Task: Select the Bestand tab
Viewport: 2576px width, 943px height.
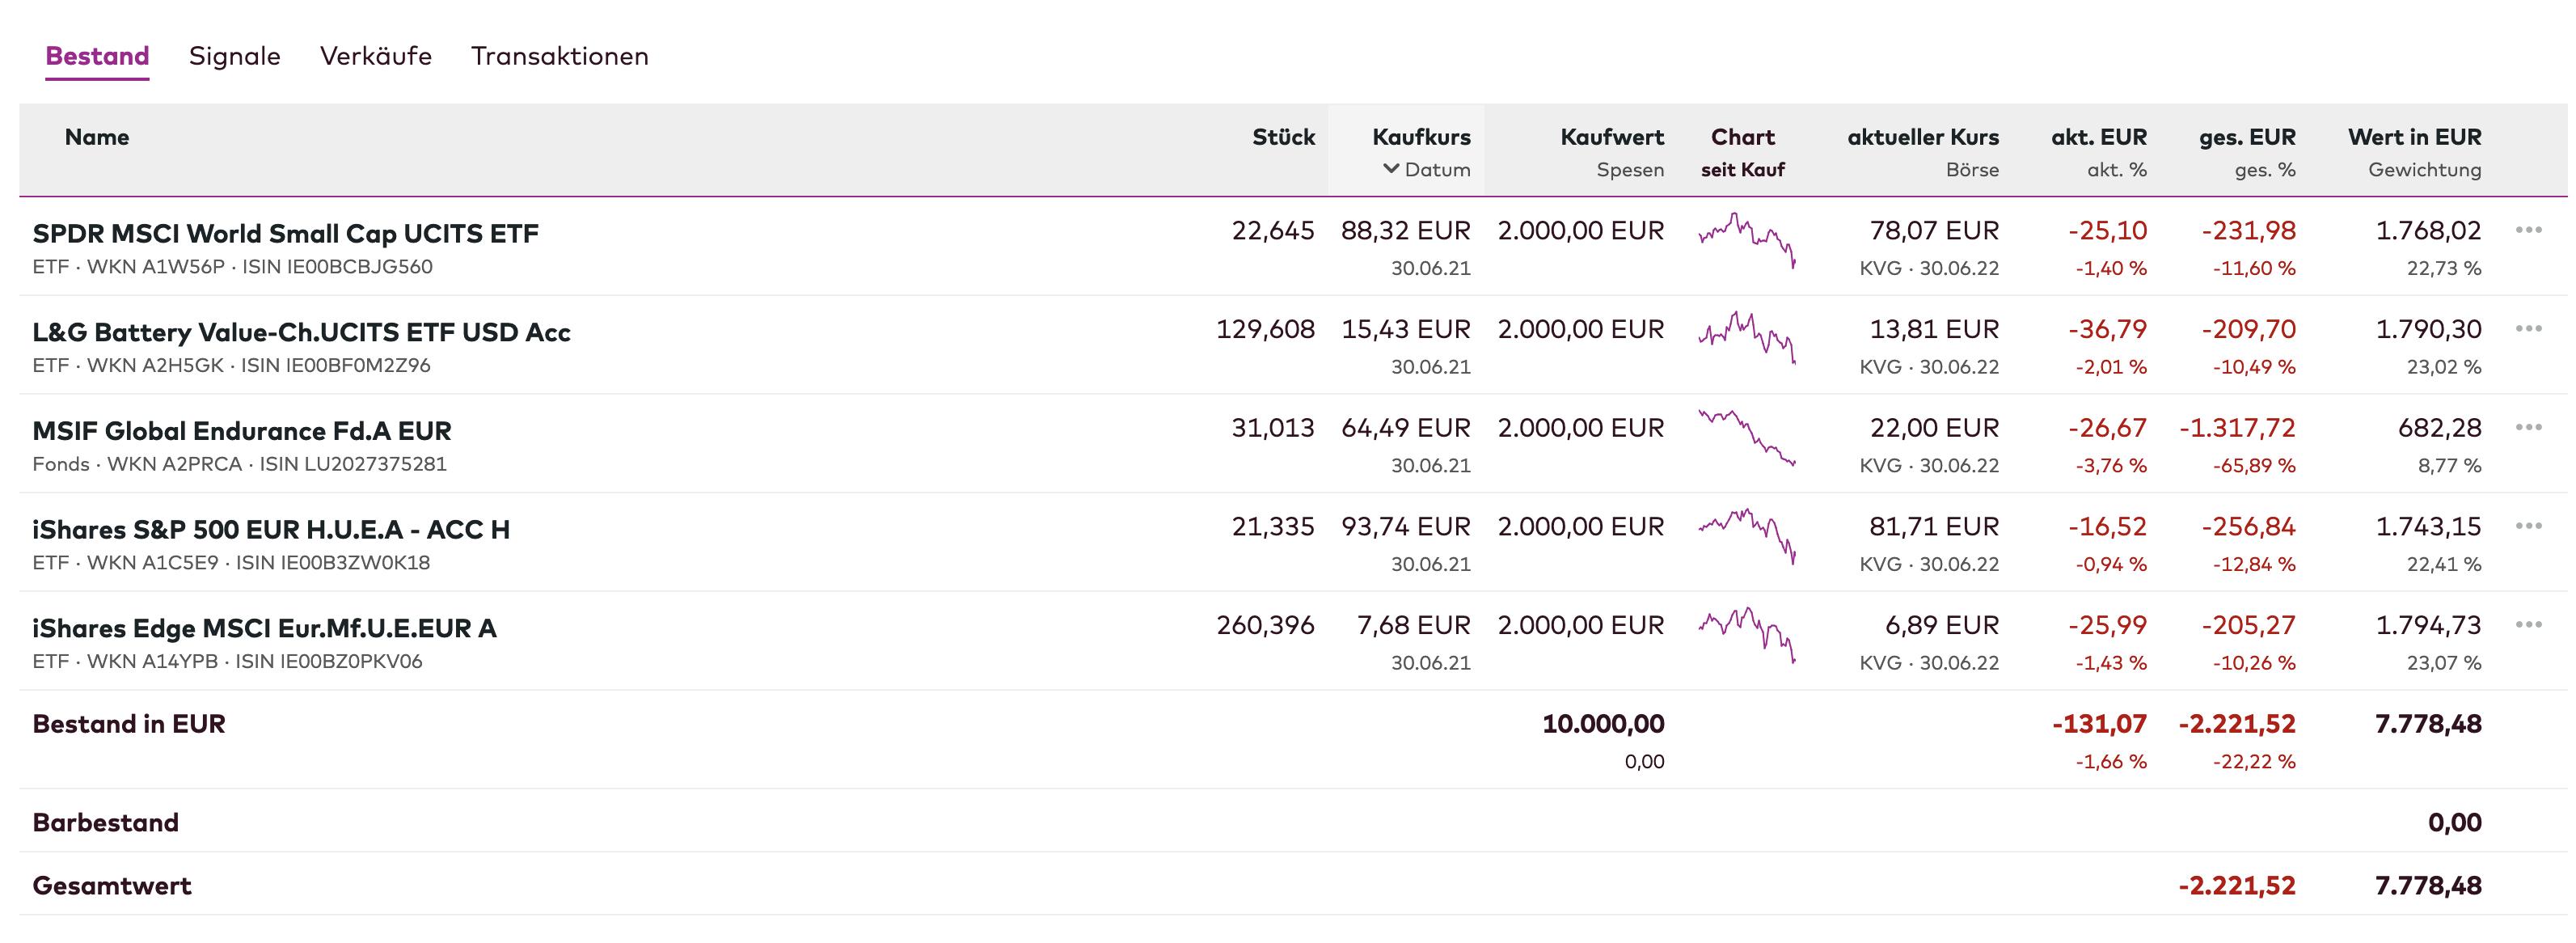Action: pyautogui.click(x=97, y=56)
